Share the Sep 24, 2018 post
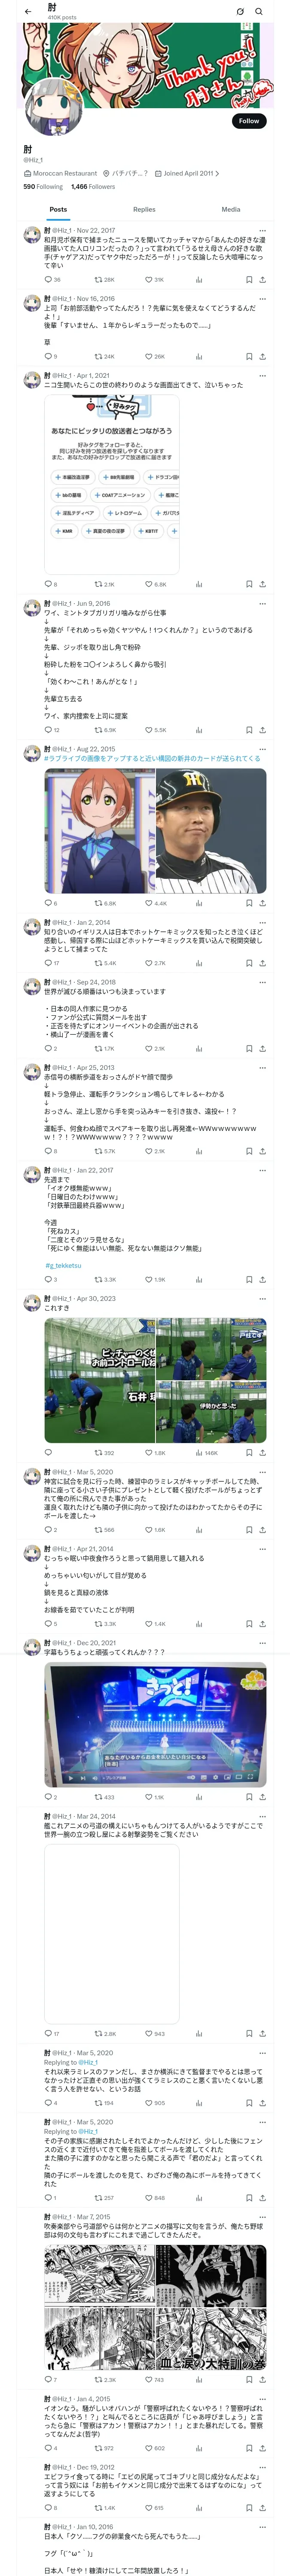290x2576 pixels. (262, 1049)
